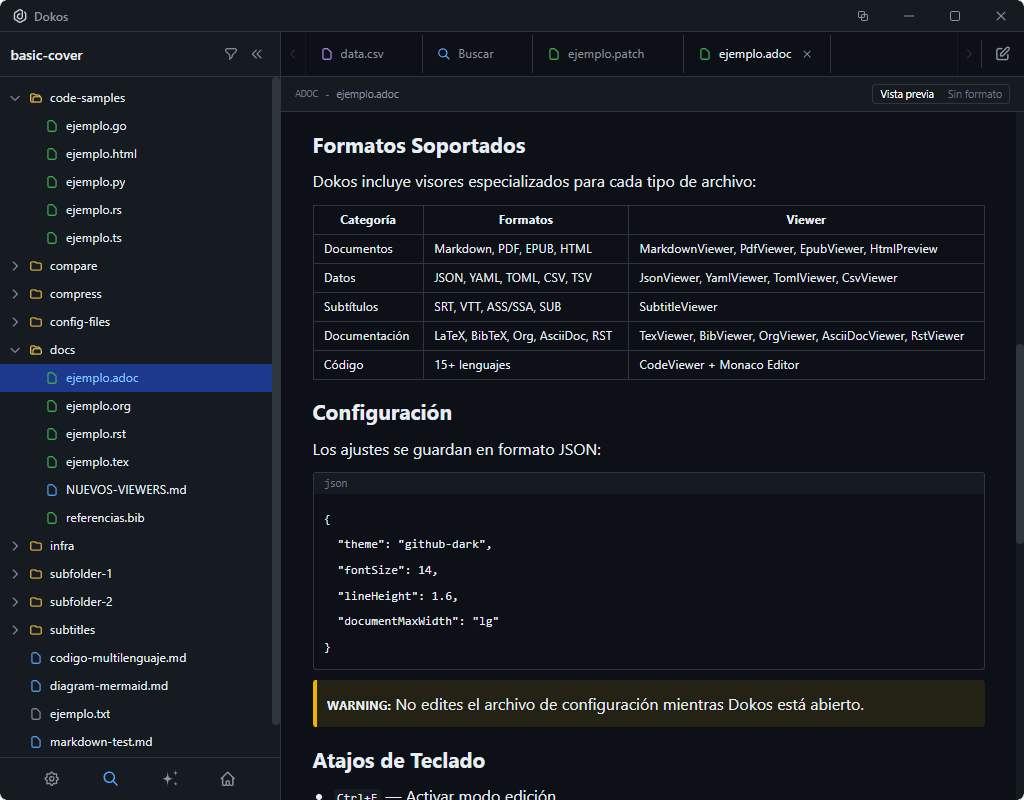The image size is (1024, 800).
Task: Open the filter icon next to basic-cover
Action: tap(231, 55)
